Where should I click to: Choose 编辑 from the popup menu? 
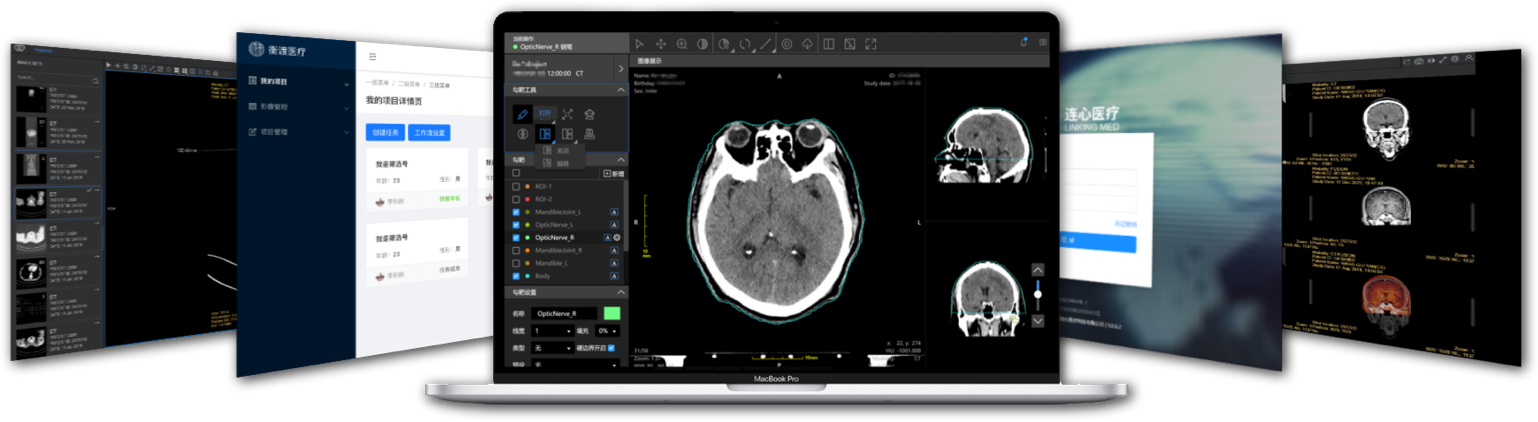[562, 163]
